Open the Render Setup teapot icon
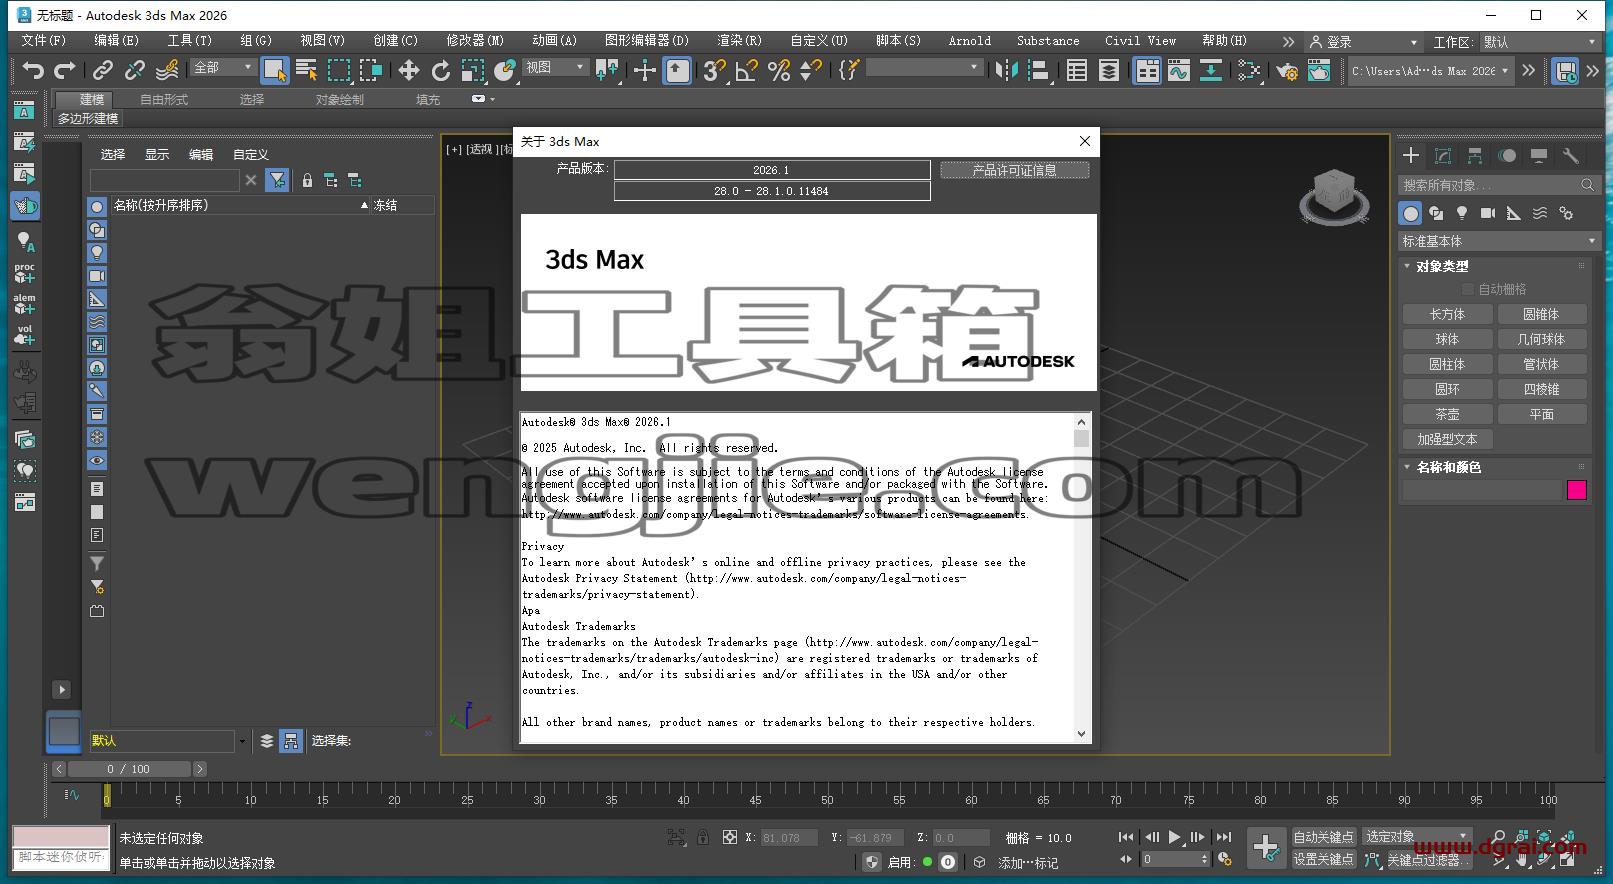 tap(1287, 70)
